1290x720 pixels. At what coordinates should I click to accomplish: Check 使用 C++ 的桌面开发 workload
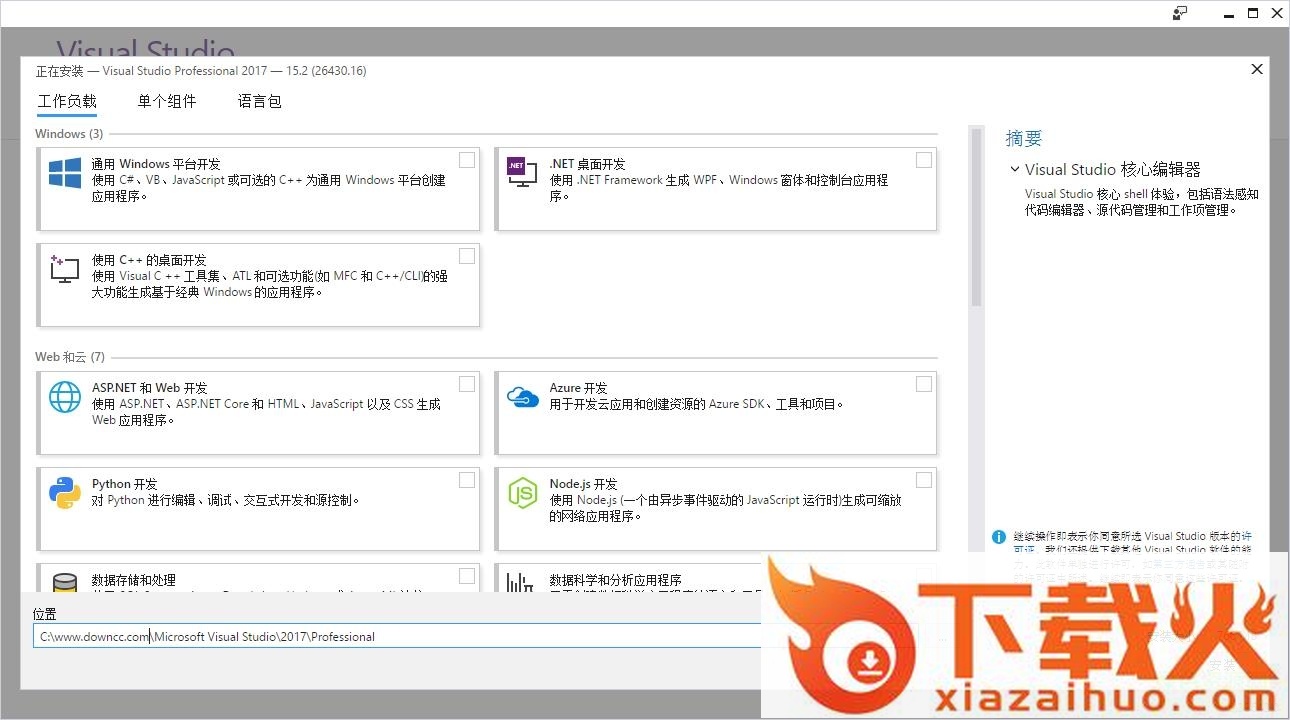click(467, 256)
